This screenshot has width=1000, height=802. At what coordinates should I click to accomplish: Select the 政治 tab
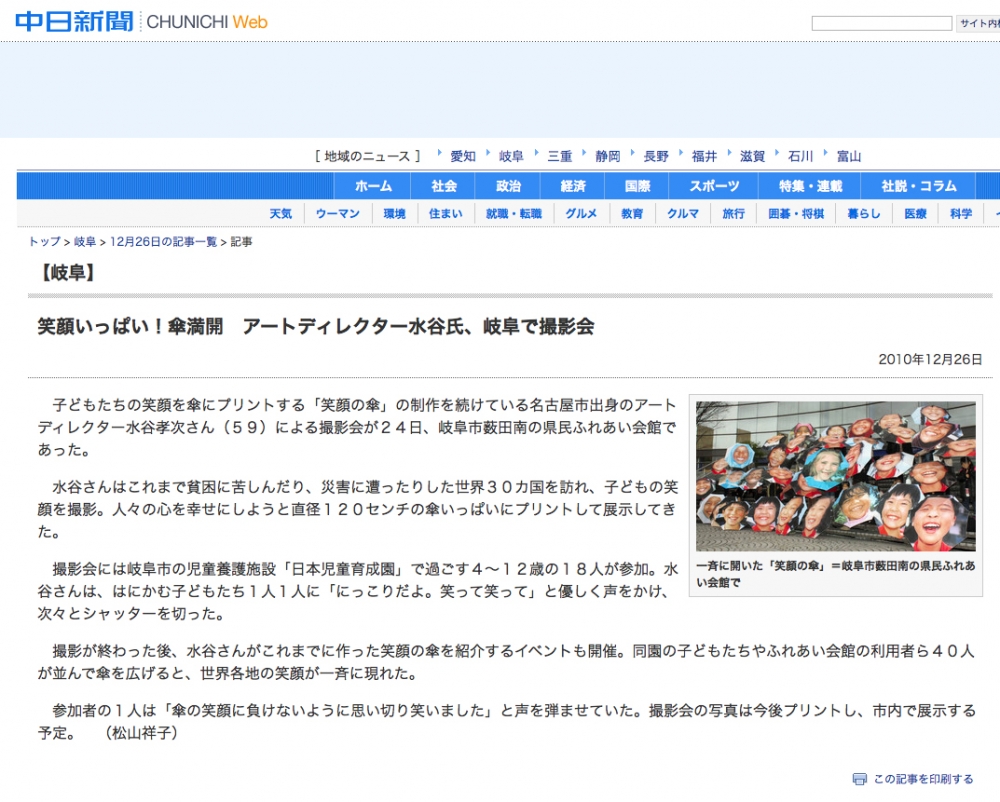pyautogui.click(x=508, y=186)
